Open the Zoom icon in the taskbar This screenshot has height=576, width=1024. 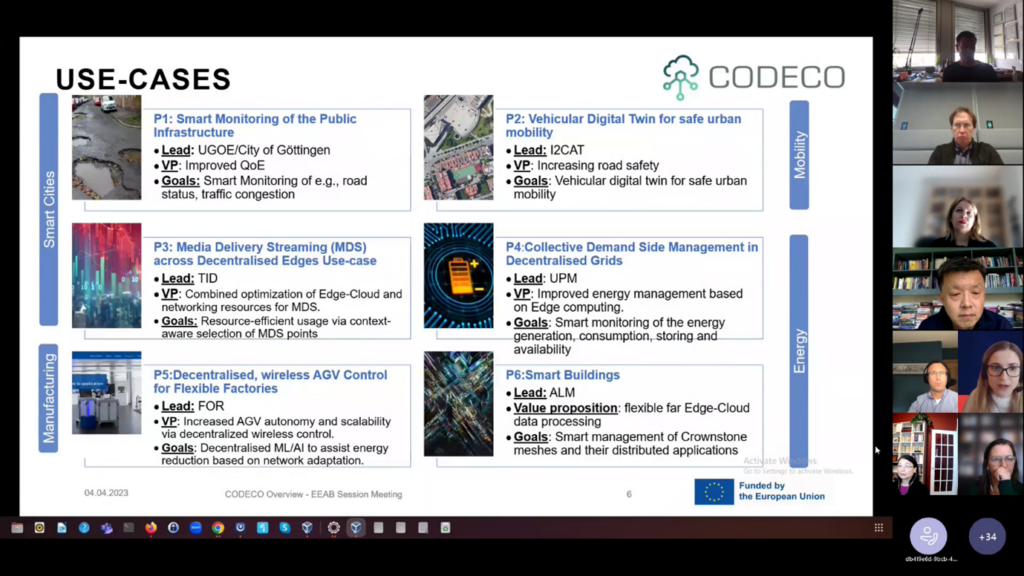[196, 528]
